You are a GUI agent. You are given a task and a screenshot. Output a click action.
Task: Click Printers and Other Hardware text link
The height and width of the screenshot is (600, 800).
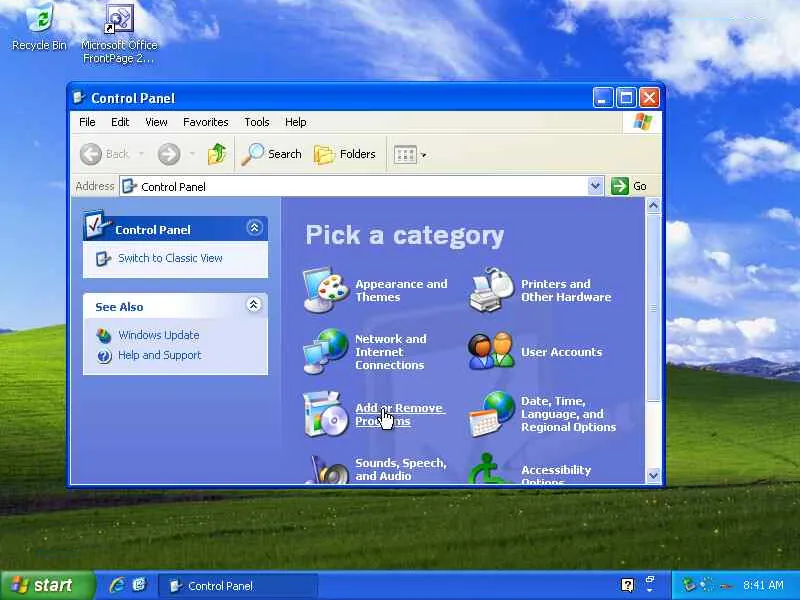(566, 290)
